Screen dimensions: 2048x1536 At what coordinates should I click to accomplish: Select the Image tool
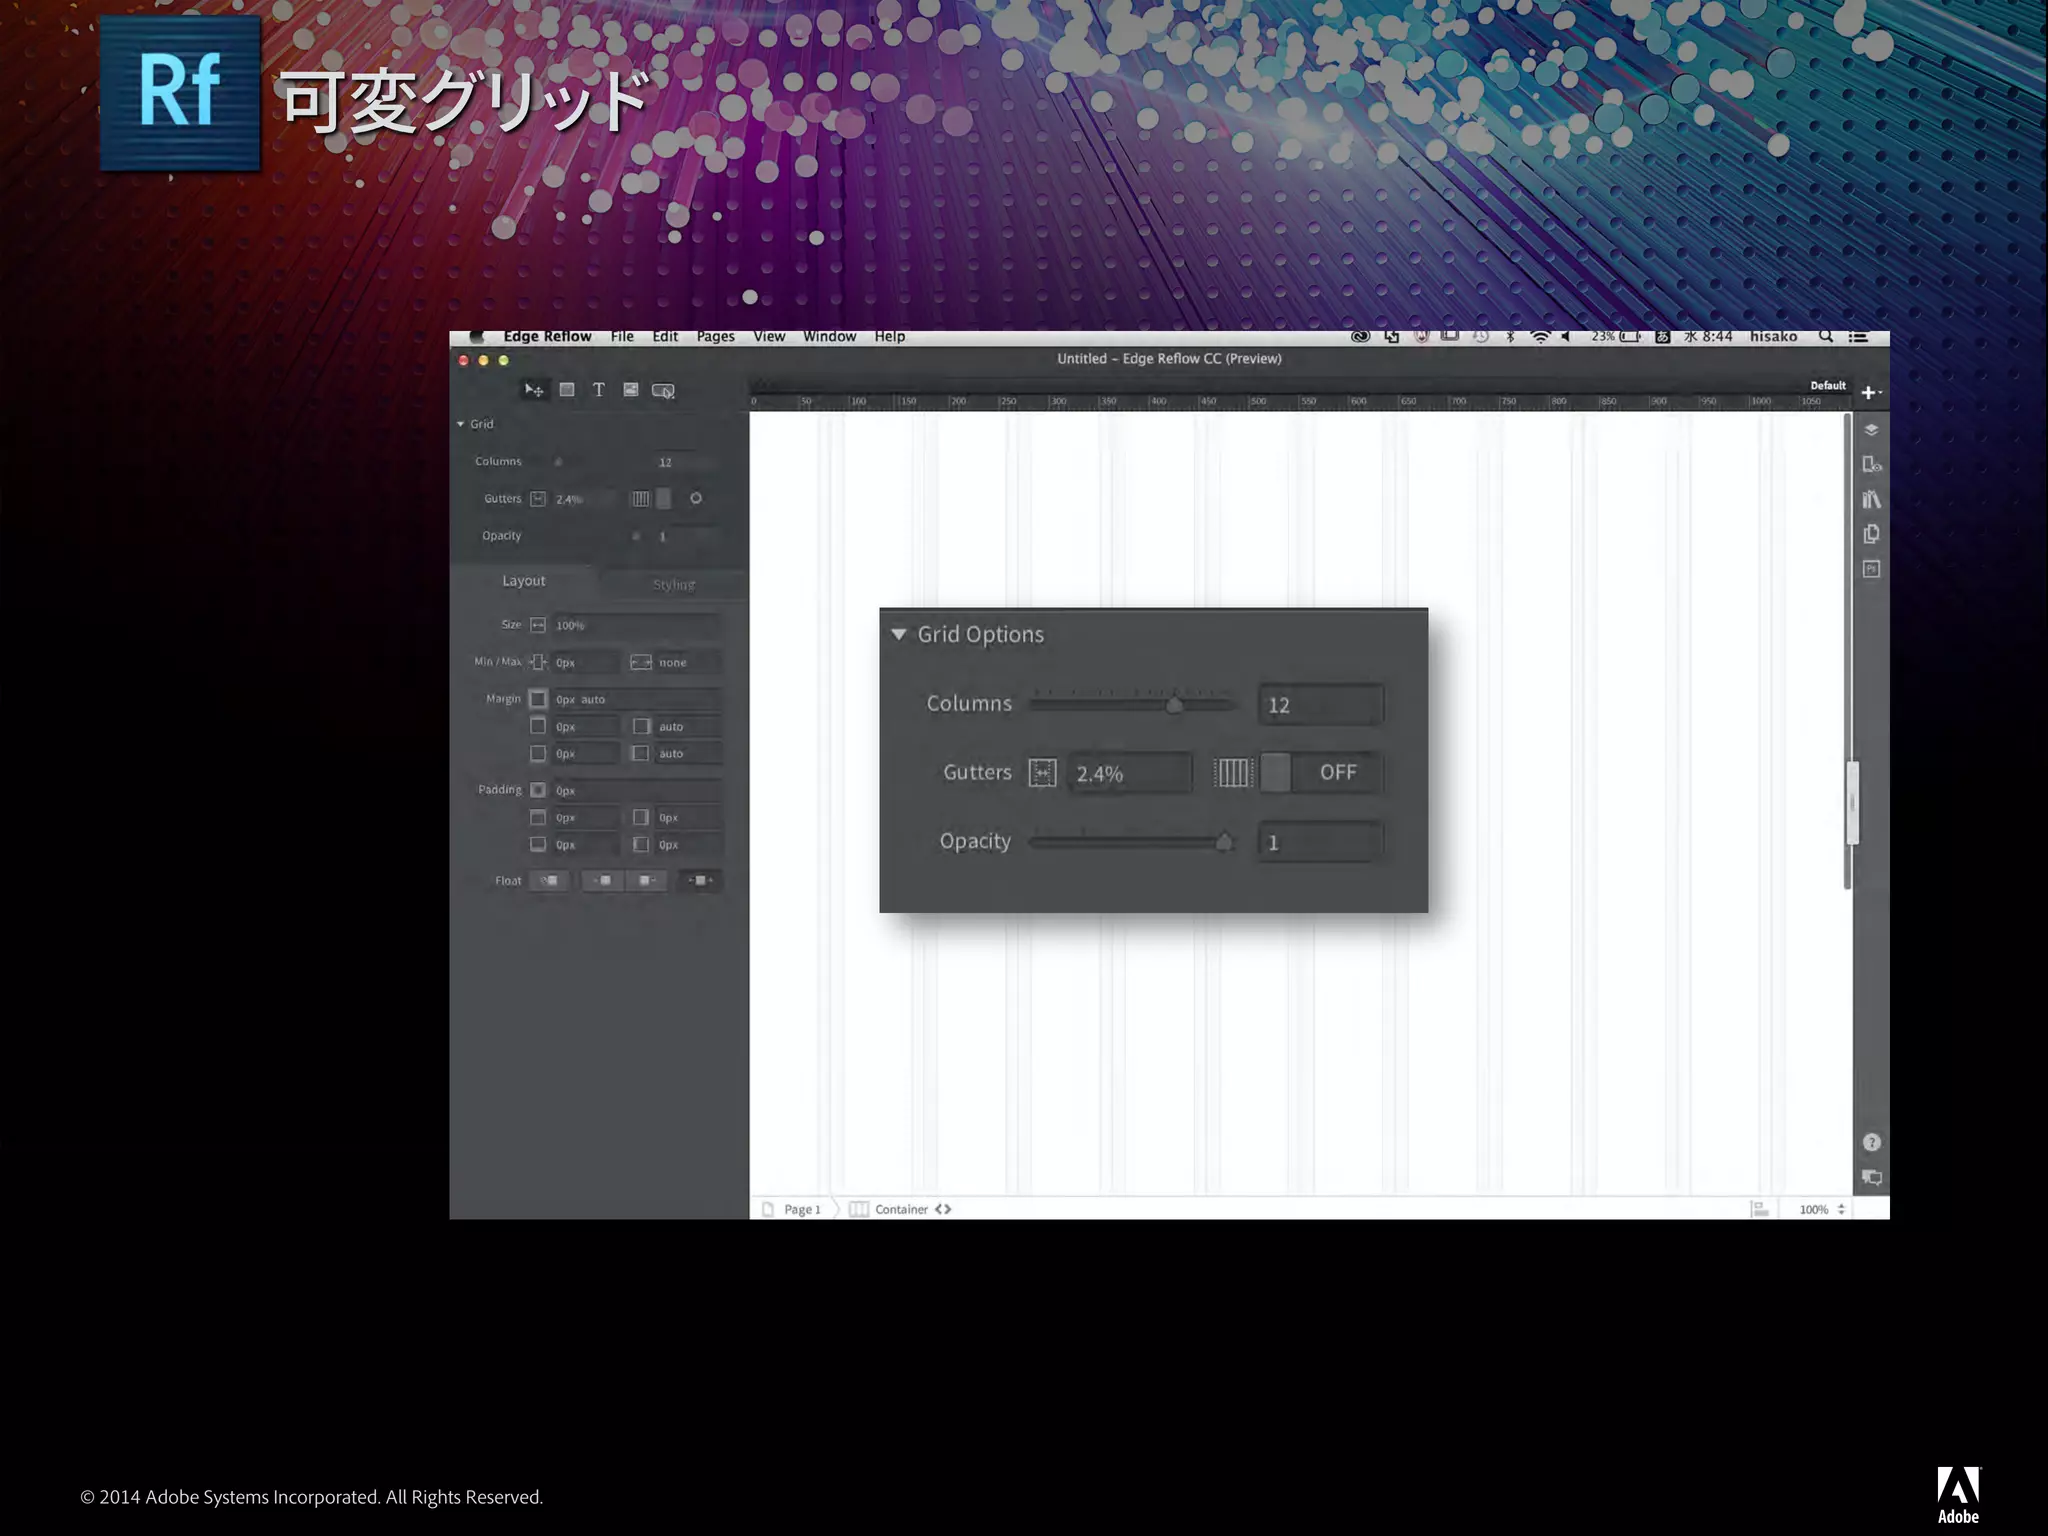click(x=631, y=390)
